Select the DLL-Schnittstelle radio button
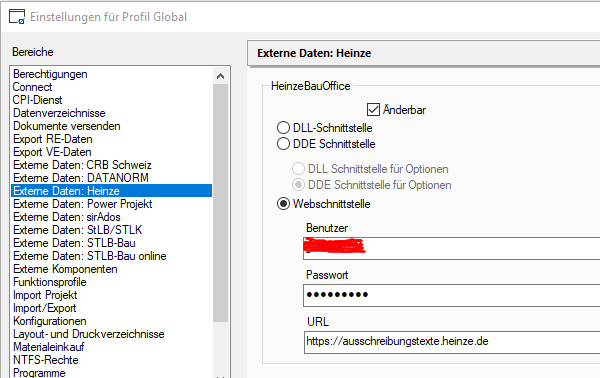Viewport: 600px width, 378px height. (283, 128)
